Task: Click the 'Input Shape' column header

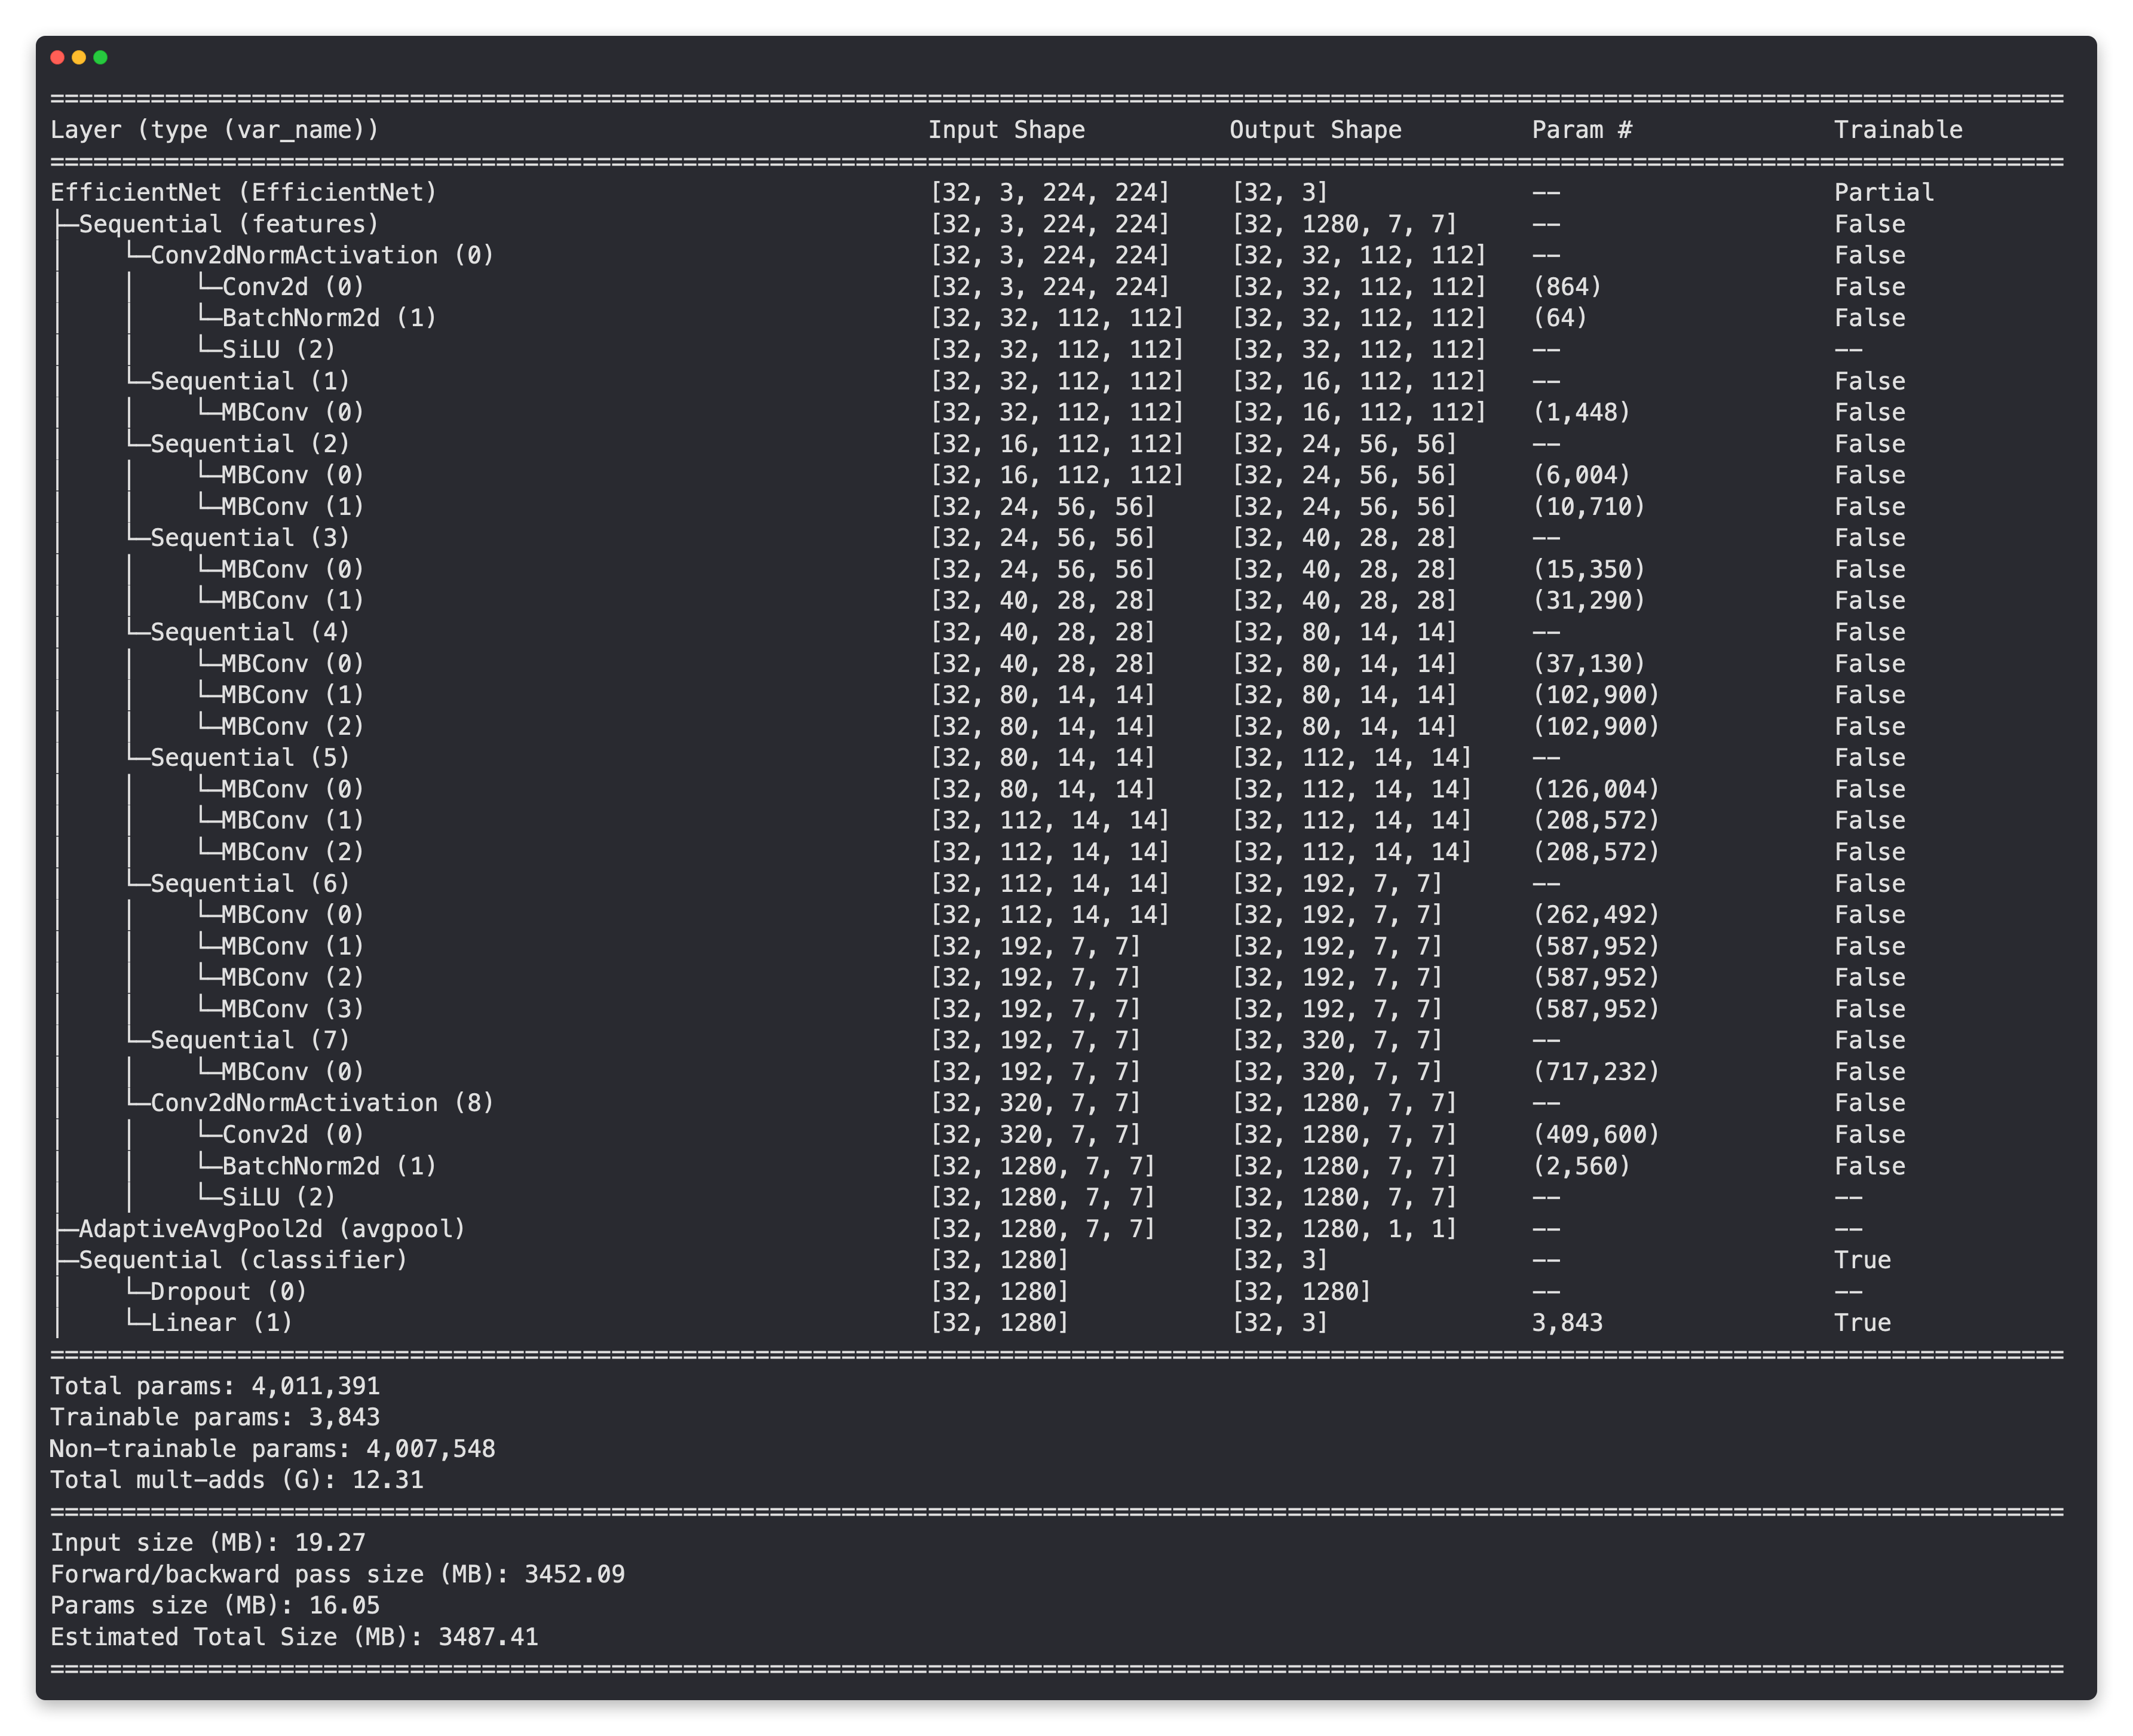Action: click(x=1006, y=130)
